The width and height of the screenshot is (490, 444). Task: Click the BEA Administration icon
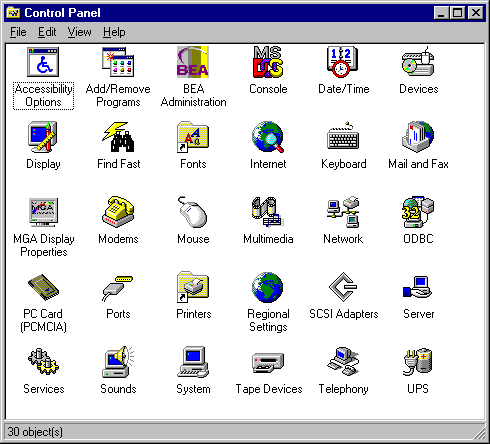click(193, 62)
